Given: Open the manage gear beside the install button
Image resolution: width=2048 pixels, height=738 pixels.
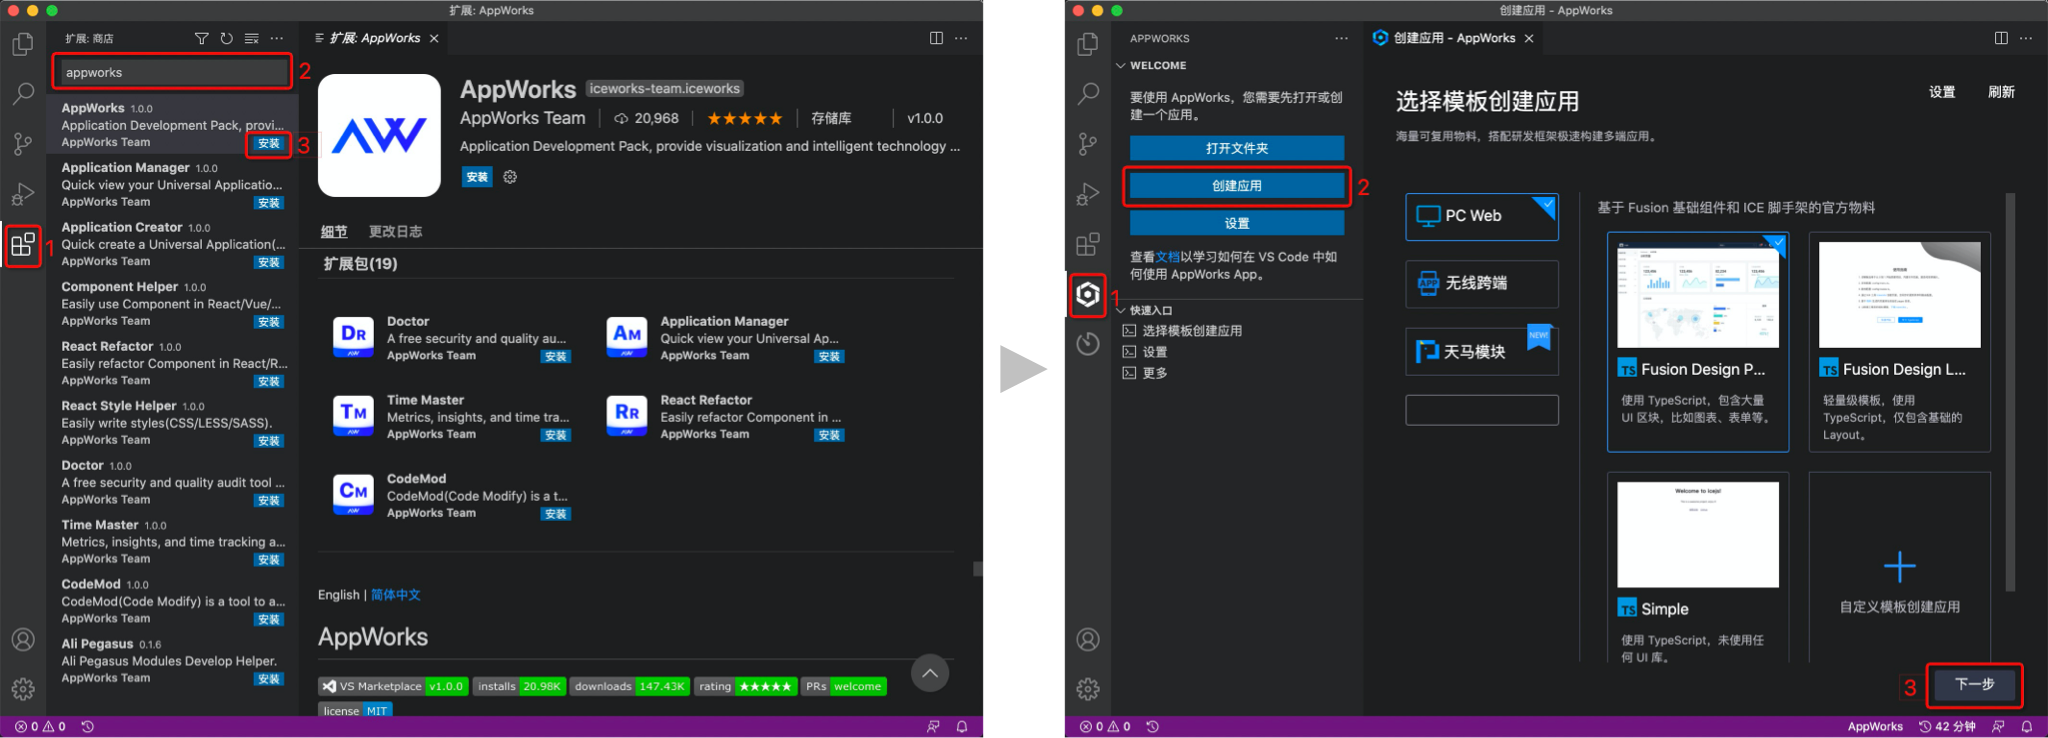Looking at the screenshot, I should coord(510,177).
